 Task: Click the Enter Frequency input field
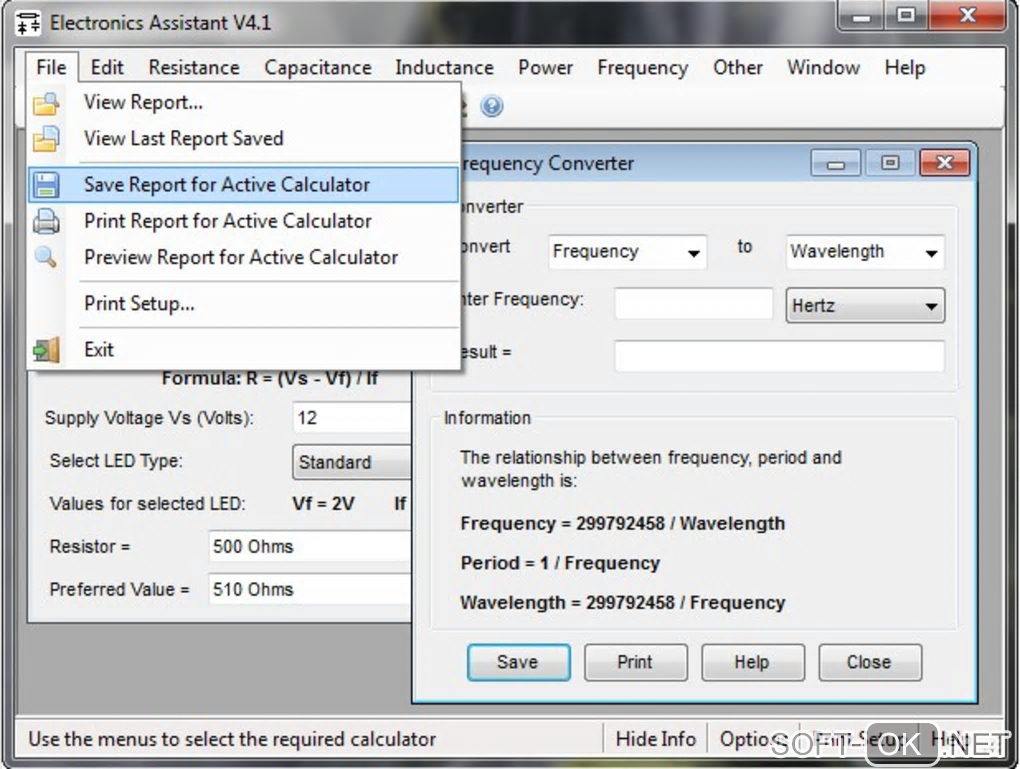(x=693, y=304)
